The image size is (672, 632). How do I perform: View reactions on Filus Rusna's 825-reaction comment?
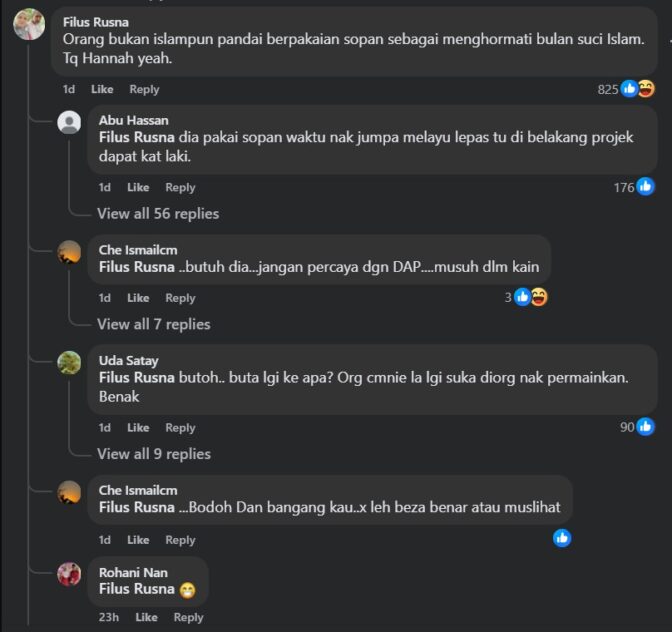click(626, 89)
